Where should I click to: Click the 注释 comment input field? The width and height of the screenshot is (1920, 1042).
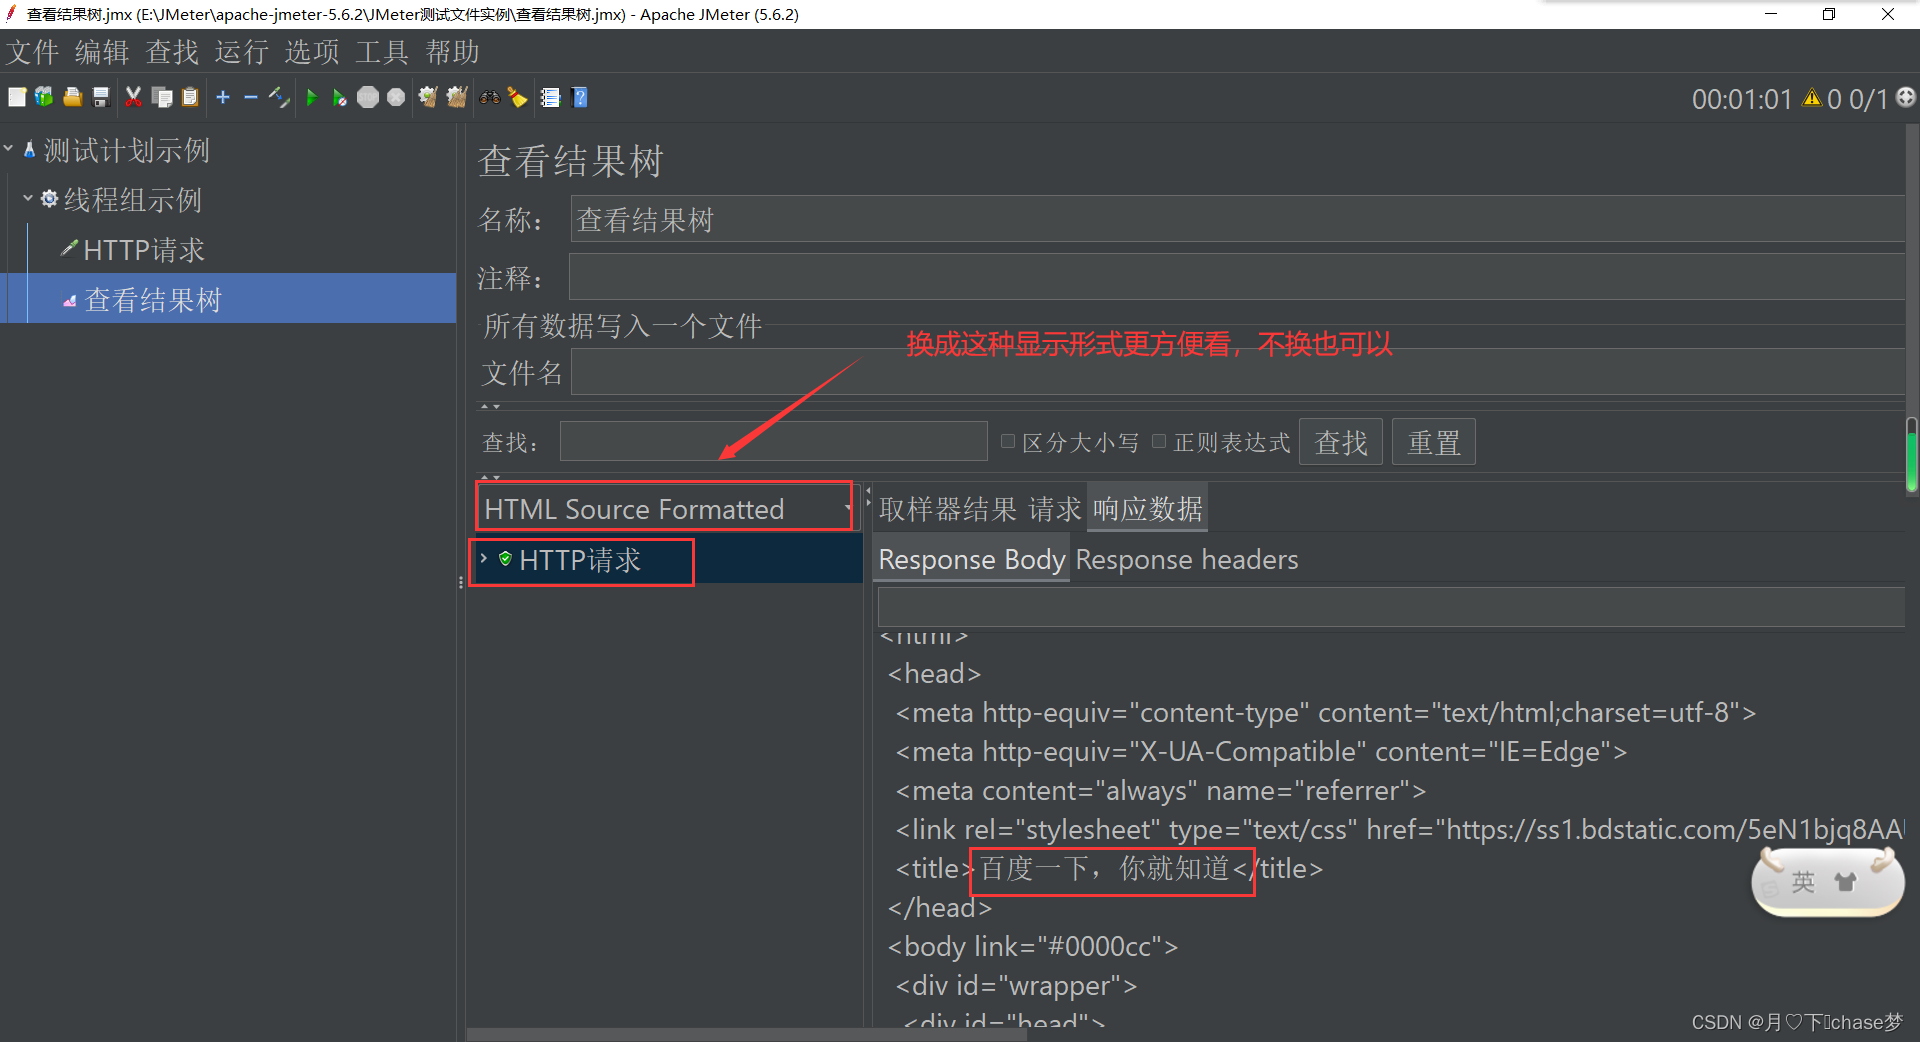point(1236,277)
